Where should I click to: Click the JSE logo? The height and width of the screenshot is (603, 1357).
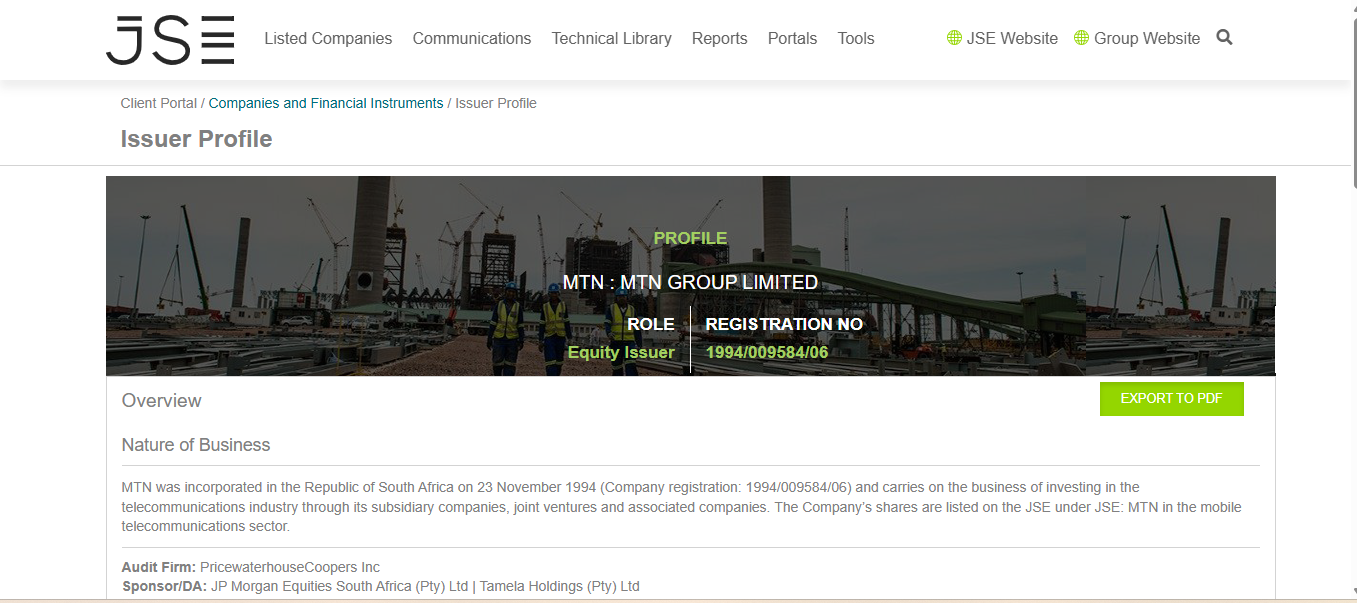(170, 40)
